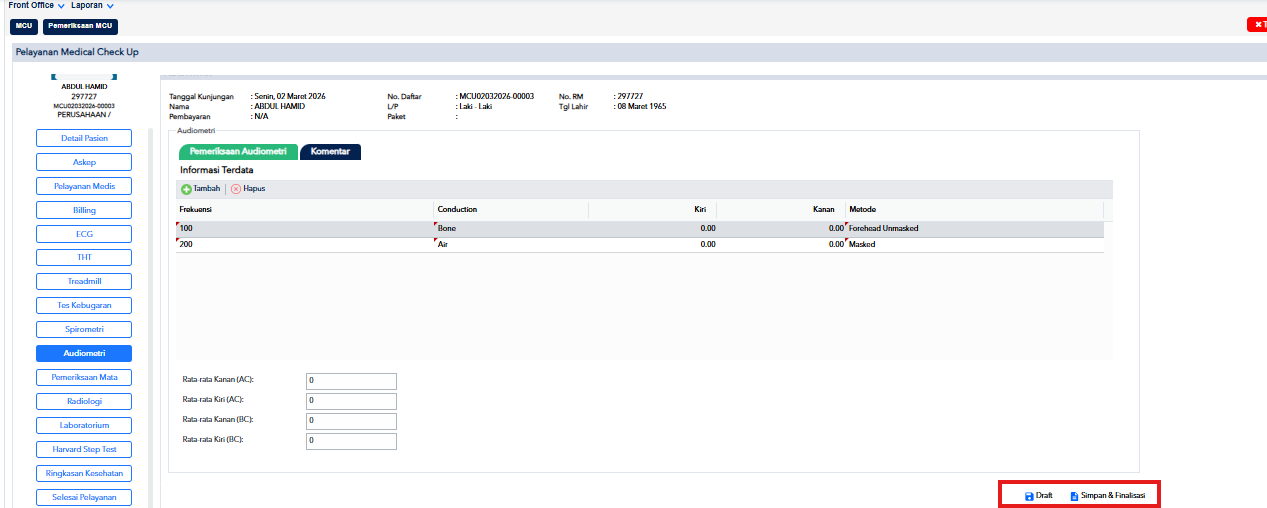Select the frequency cell "100"

[x=305, y=228]
